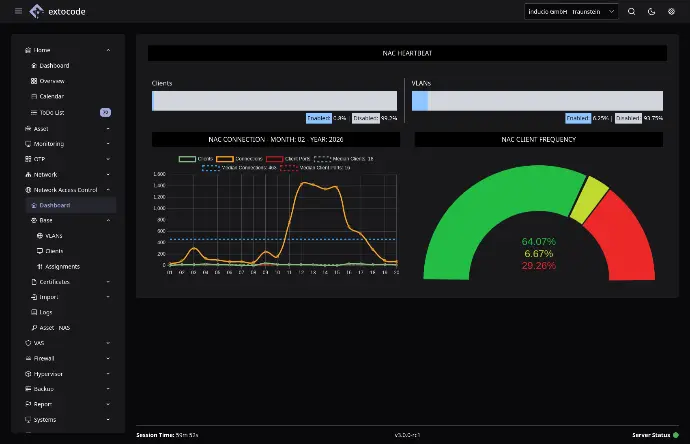Open the Todo List link
Image resolution: width=690 pixels, height=444 pixels.
[52, 112]
